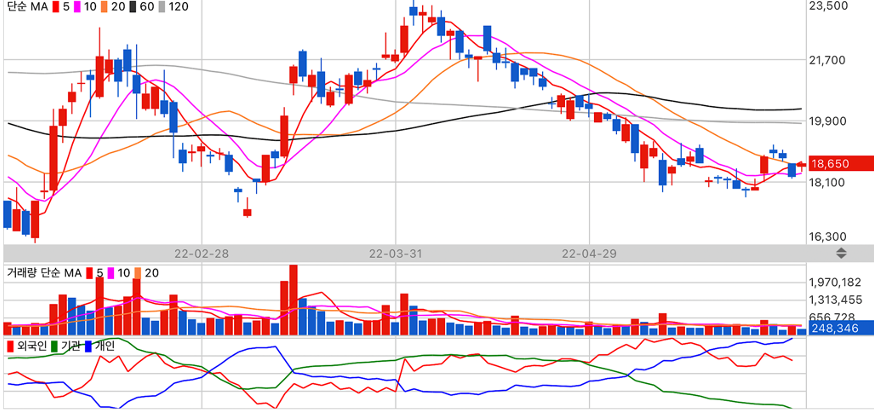874x414 pixels.
Task: Click the black 60-day MA legend swatch
Action: pyautogui.click(x=132, y=7)
